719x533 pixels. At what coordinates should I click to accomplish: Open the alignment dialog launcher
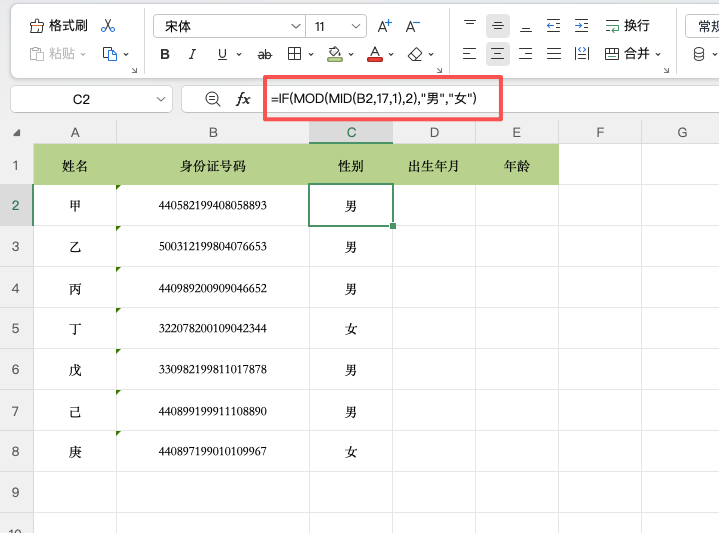pos(666,70)
